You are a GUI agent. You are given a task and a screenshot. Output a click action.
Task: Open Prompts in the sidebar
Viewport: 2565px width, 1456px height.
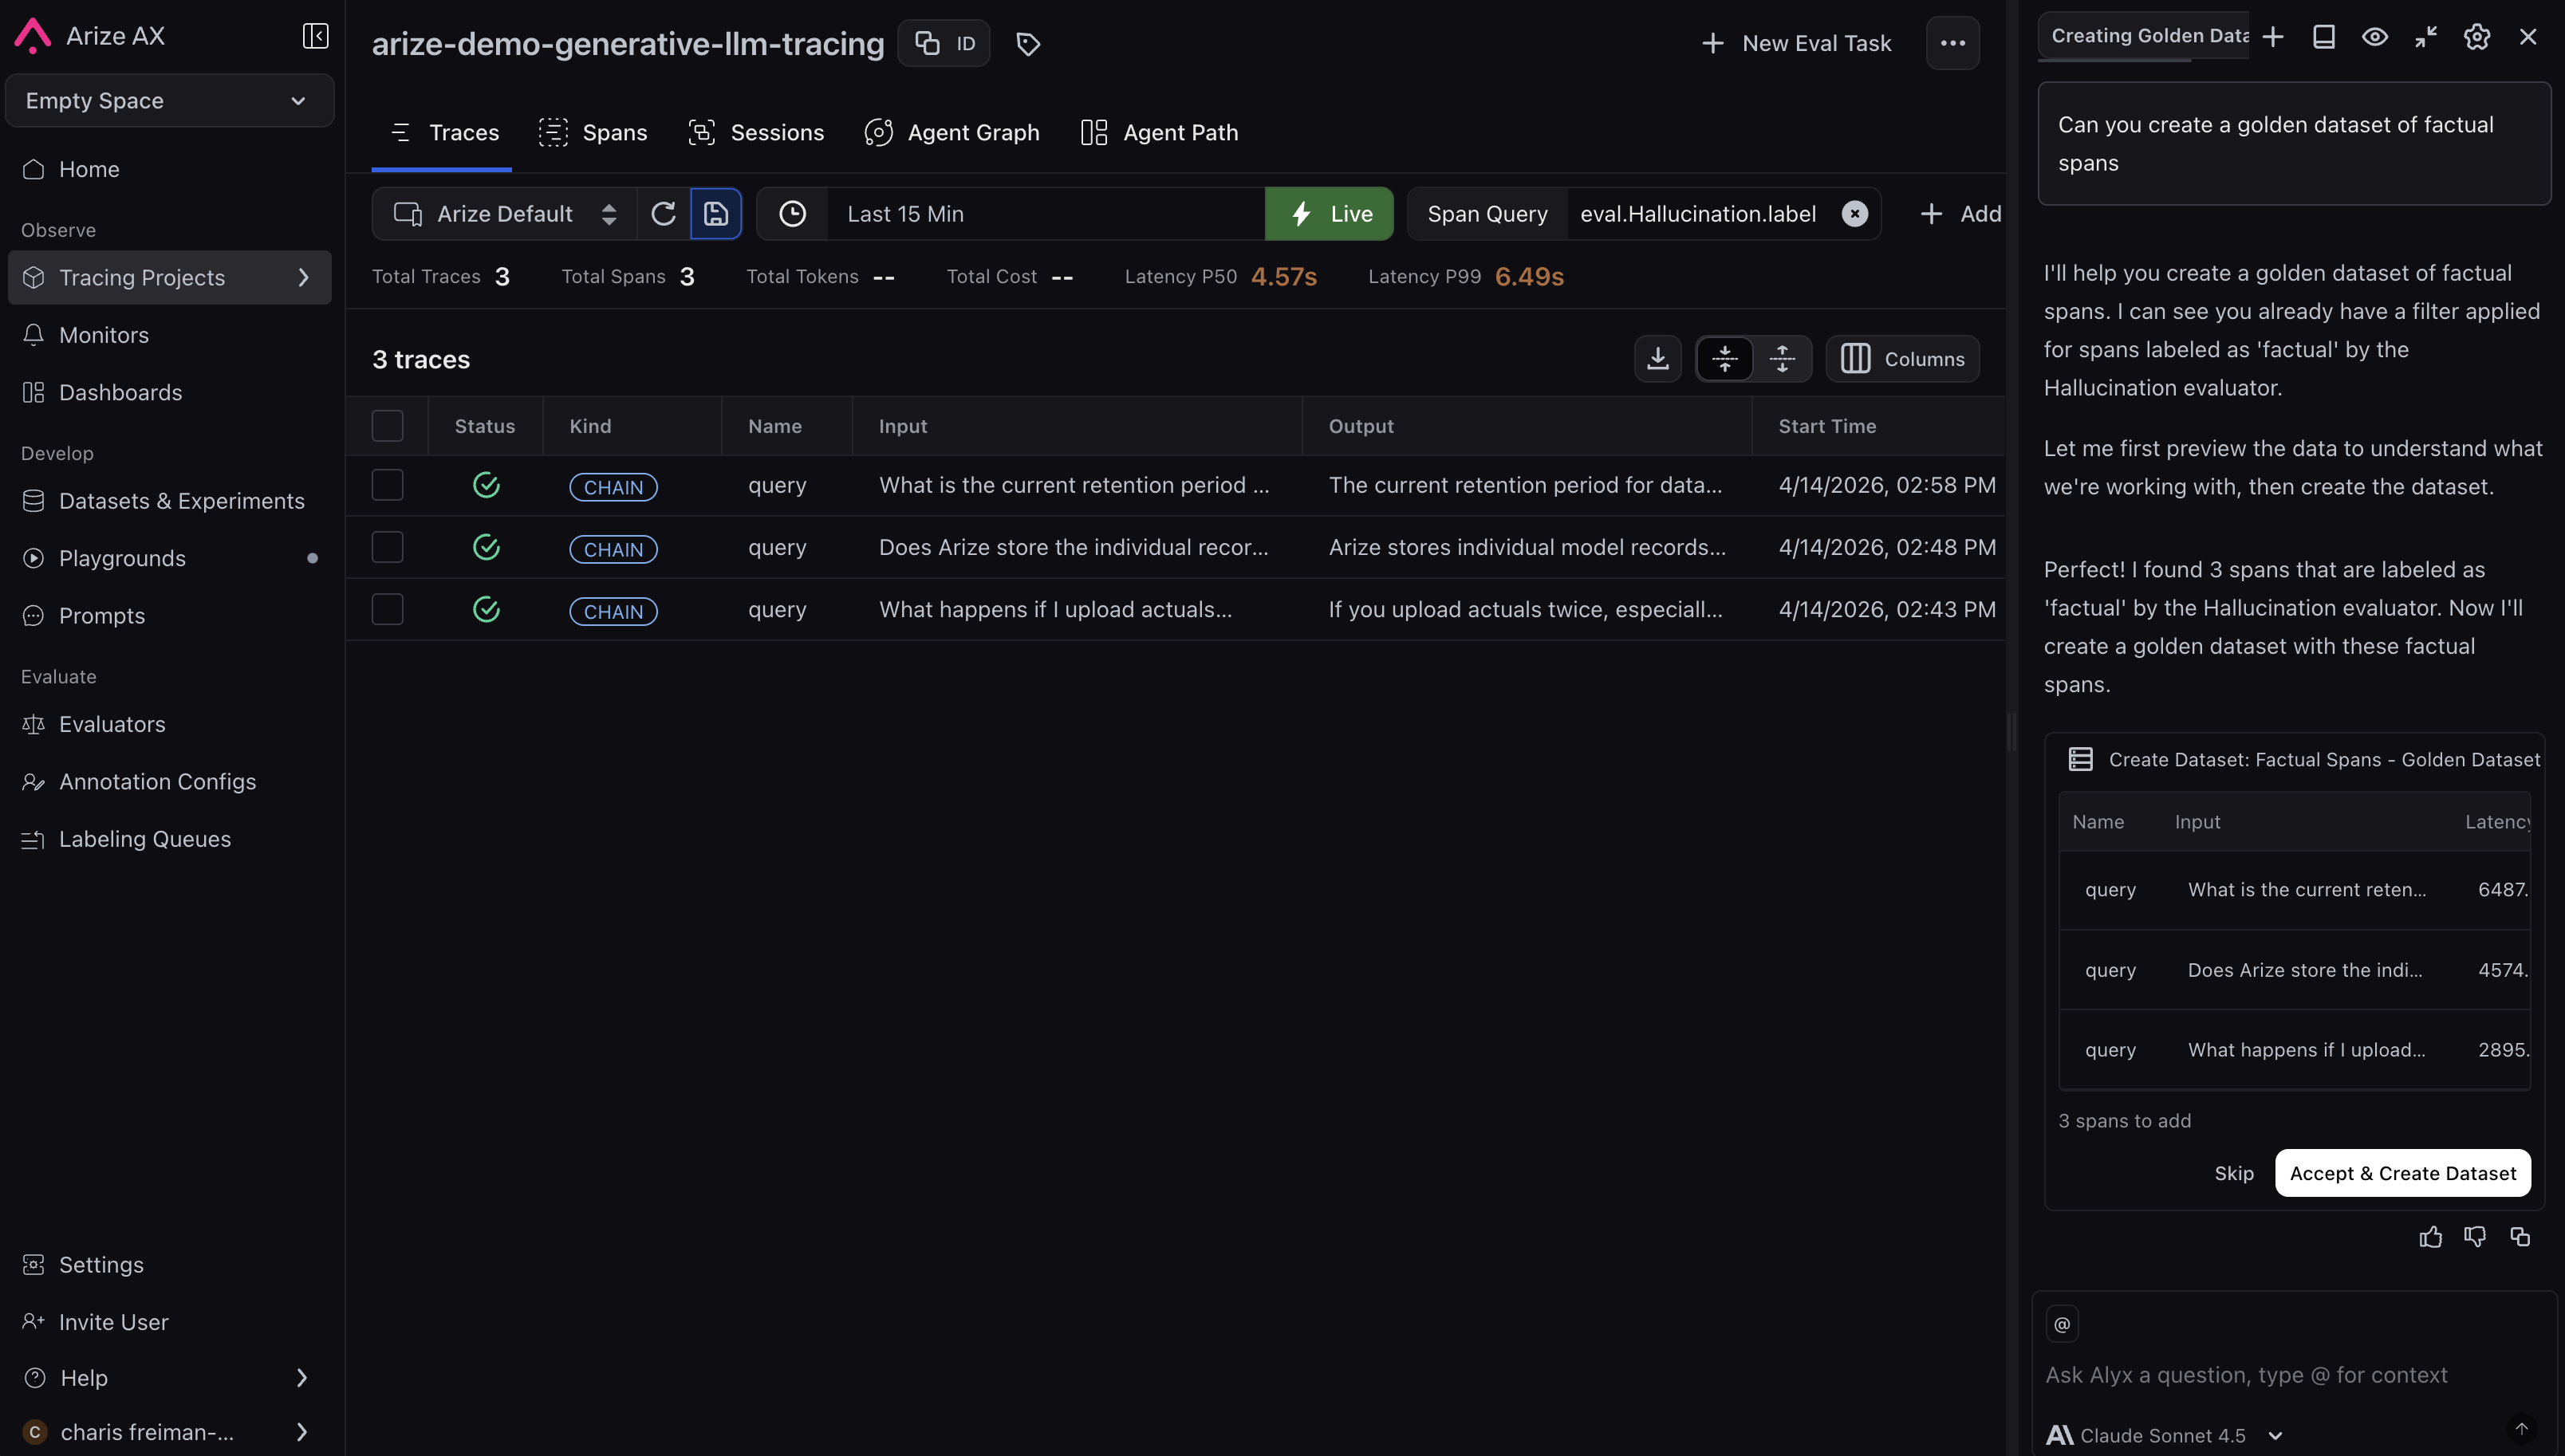(169, 616)
